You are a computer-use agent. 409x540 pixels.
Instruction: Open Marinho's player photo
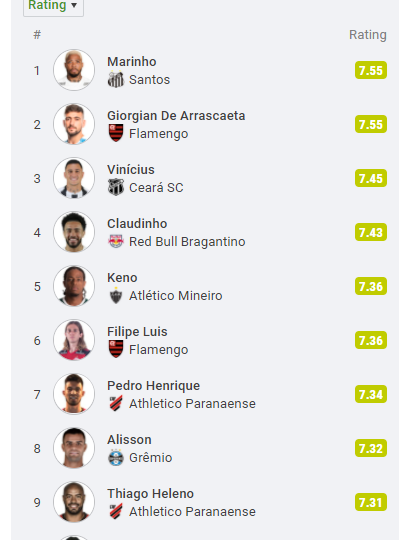pos(74,70)
